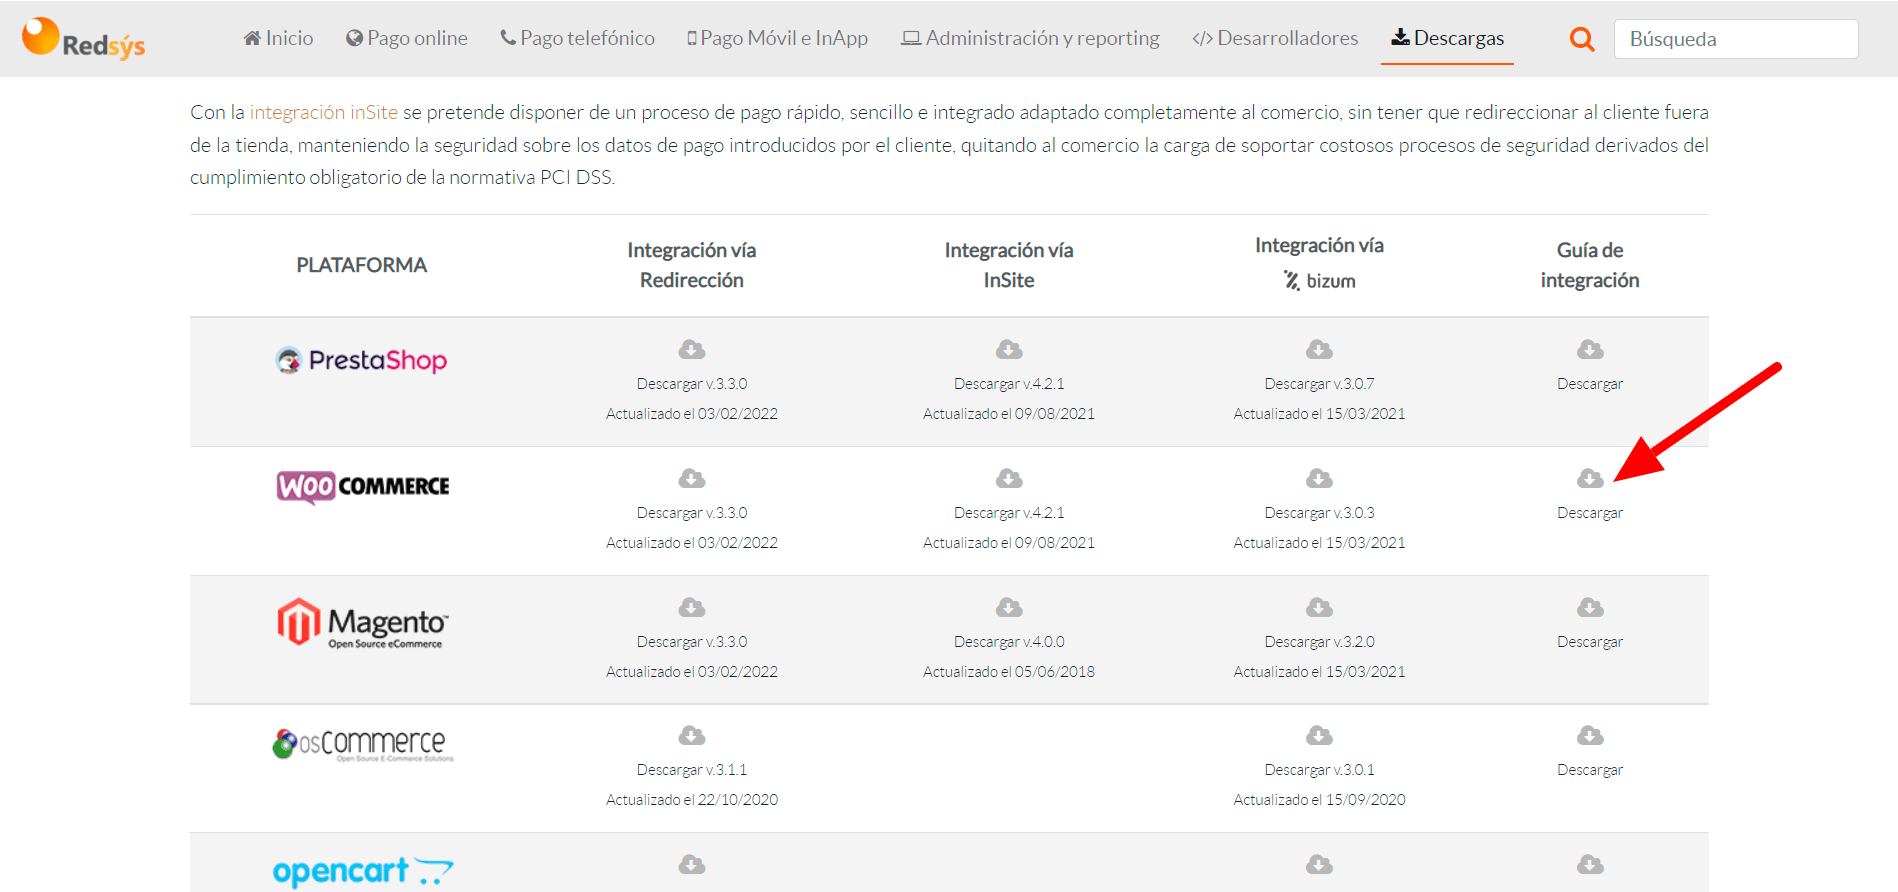Image resolution: width=1898 pixels, height=892 pixels.
Task: Download OpenCart Redirección cloud icon
Action: (692, 864)
